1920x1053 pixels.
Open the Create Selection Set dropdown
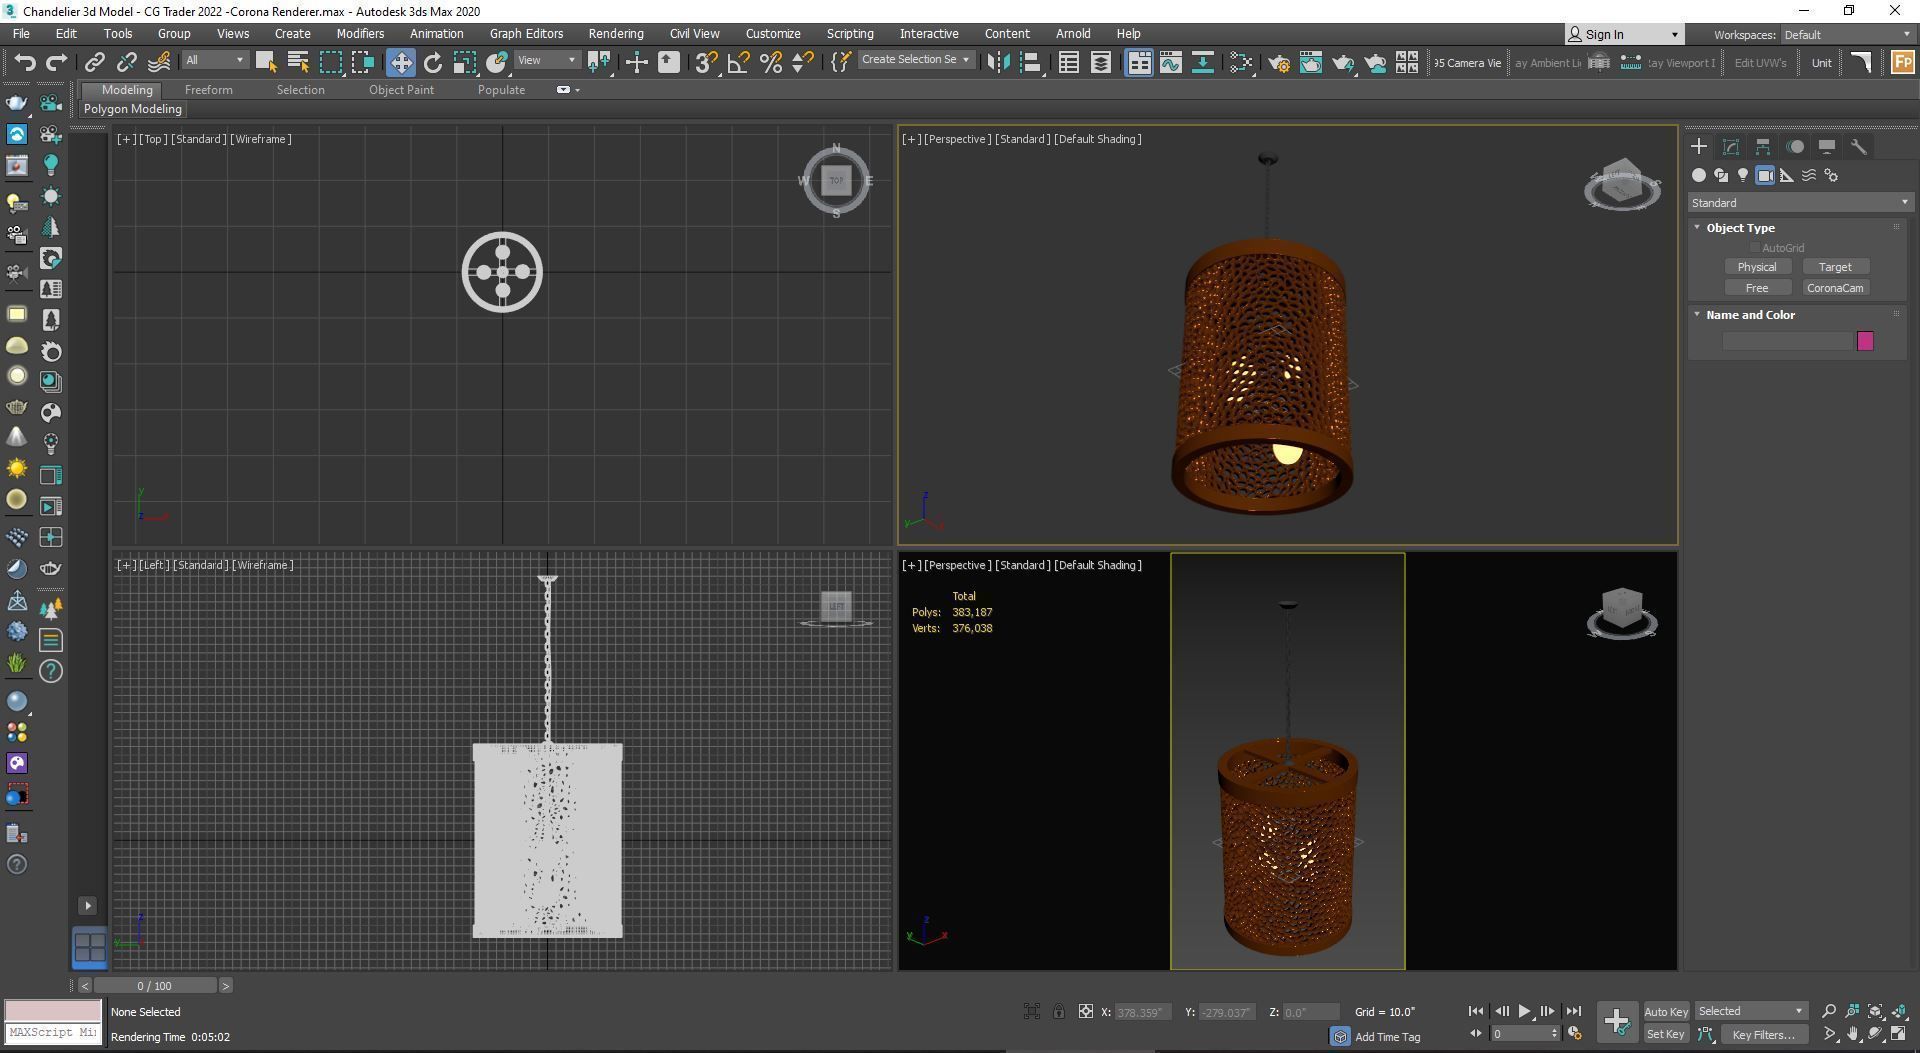[x=915, y=60]
